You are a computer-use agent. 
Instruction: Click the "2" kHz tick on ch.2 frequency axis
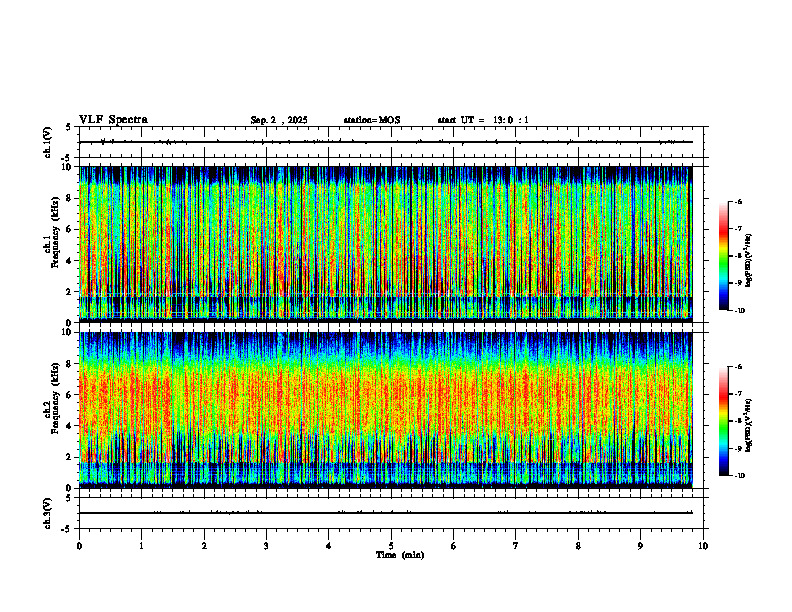coord(70,457)
